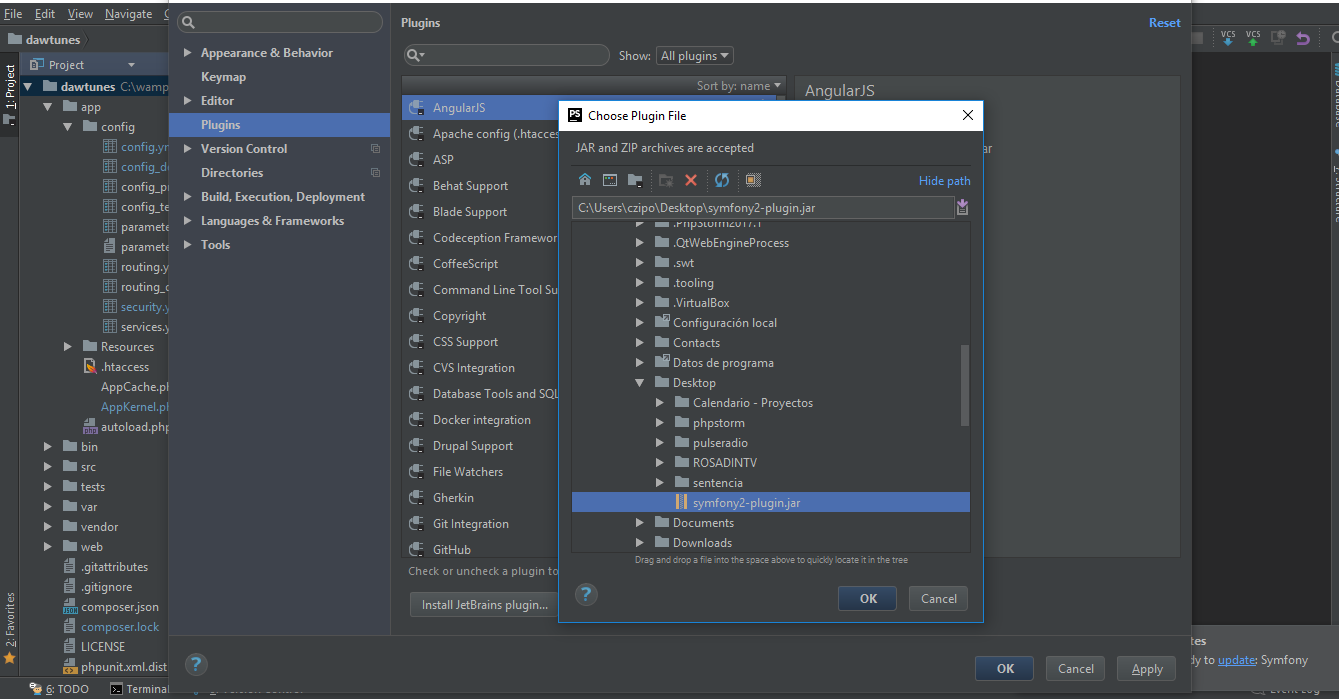Viewport: 1339px width, 699px height.
Task: Select Docker integration plugin row
Action: click(x=482, y=420)
